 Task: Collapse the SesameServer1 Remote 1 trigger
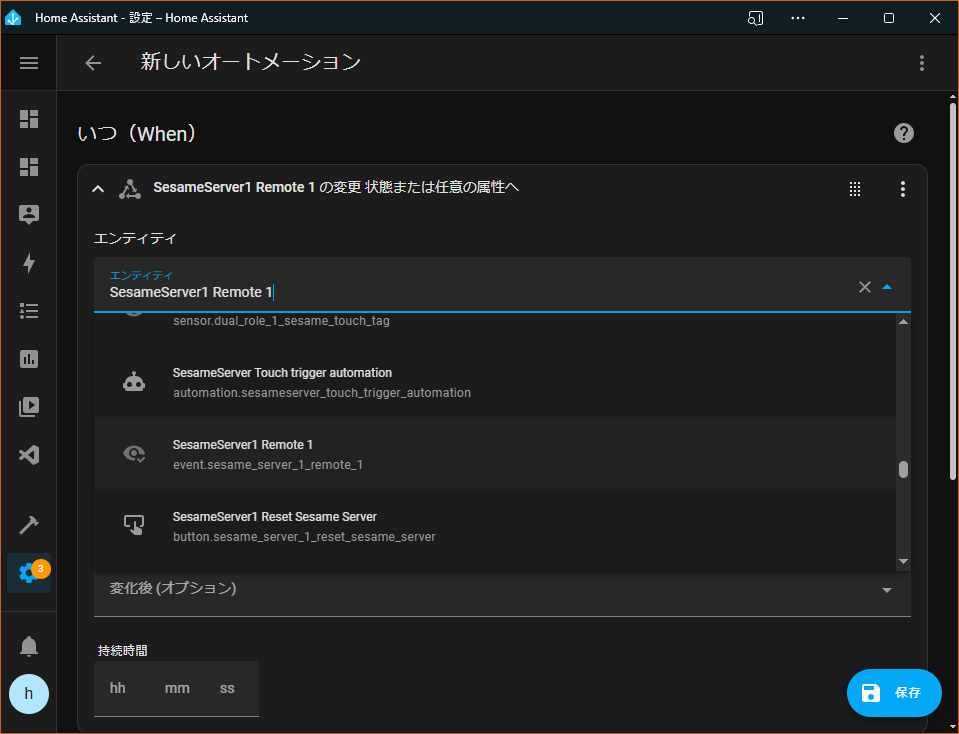(98, 189)
